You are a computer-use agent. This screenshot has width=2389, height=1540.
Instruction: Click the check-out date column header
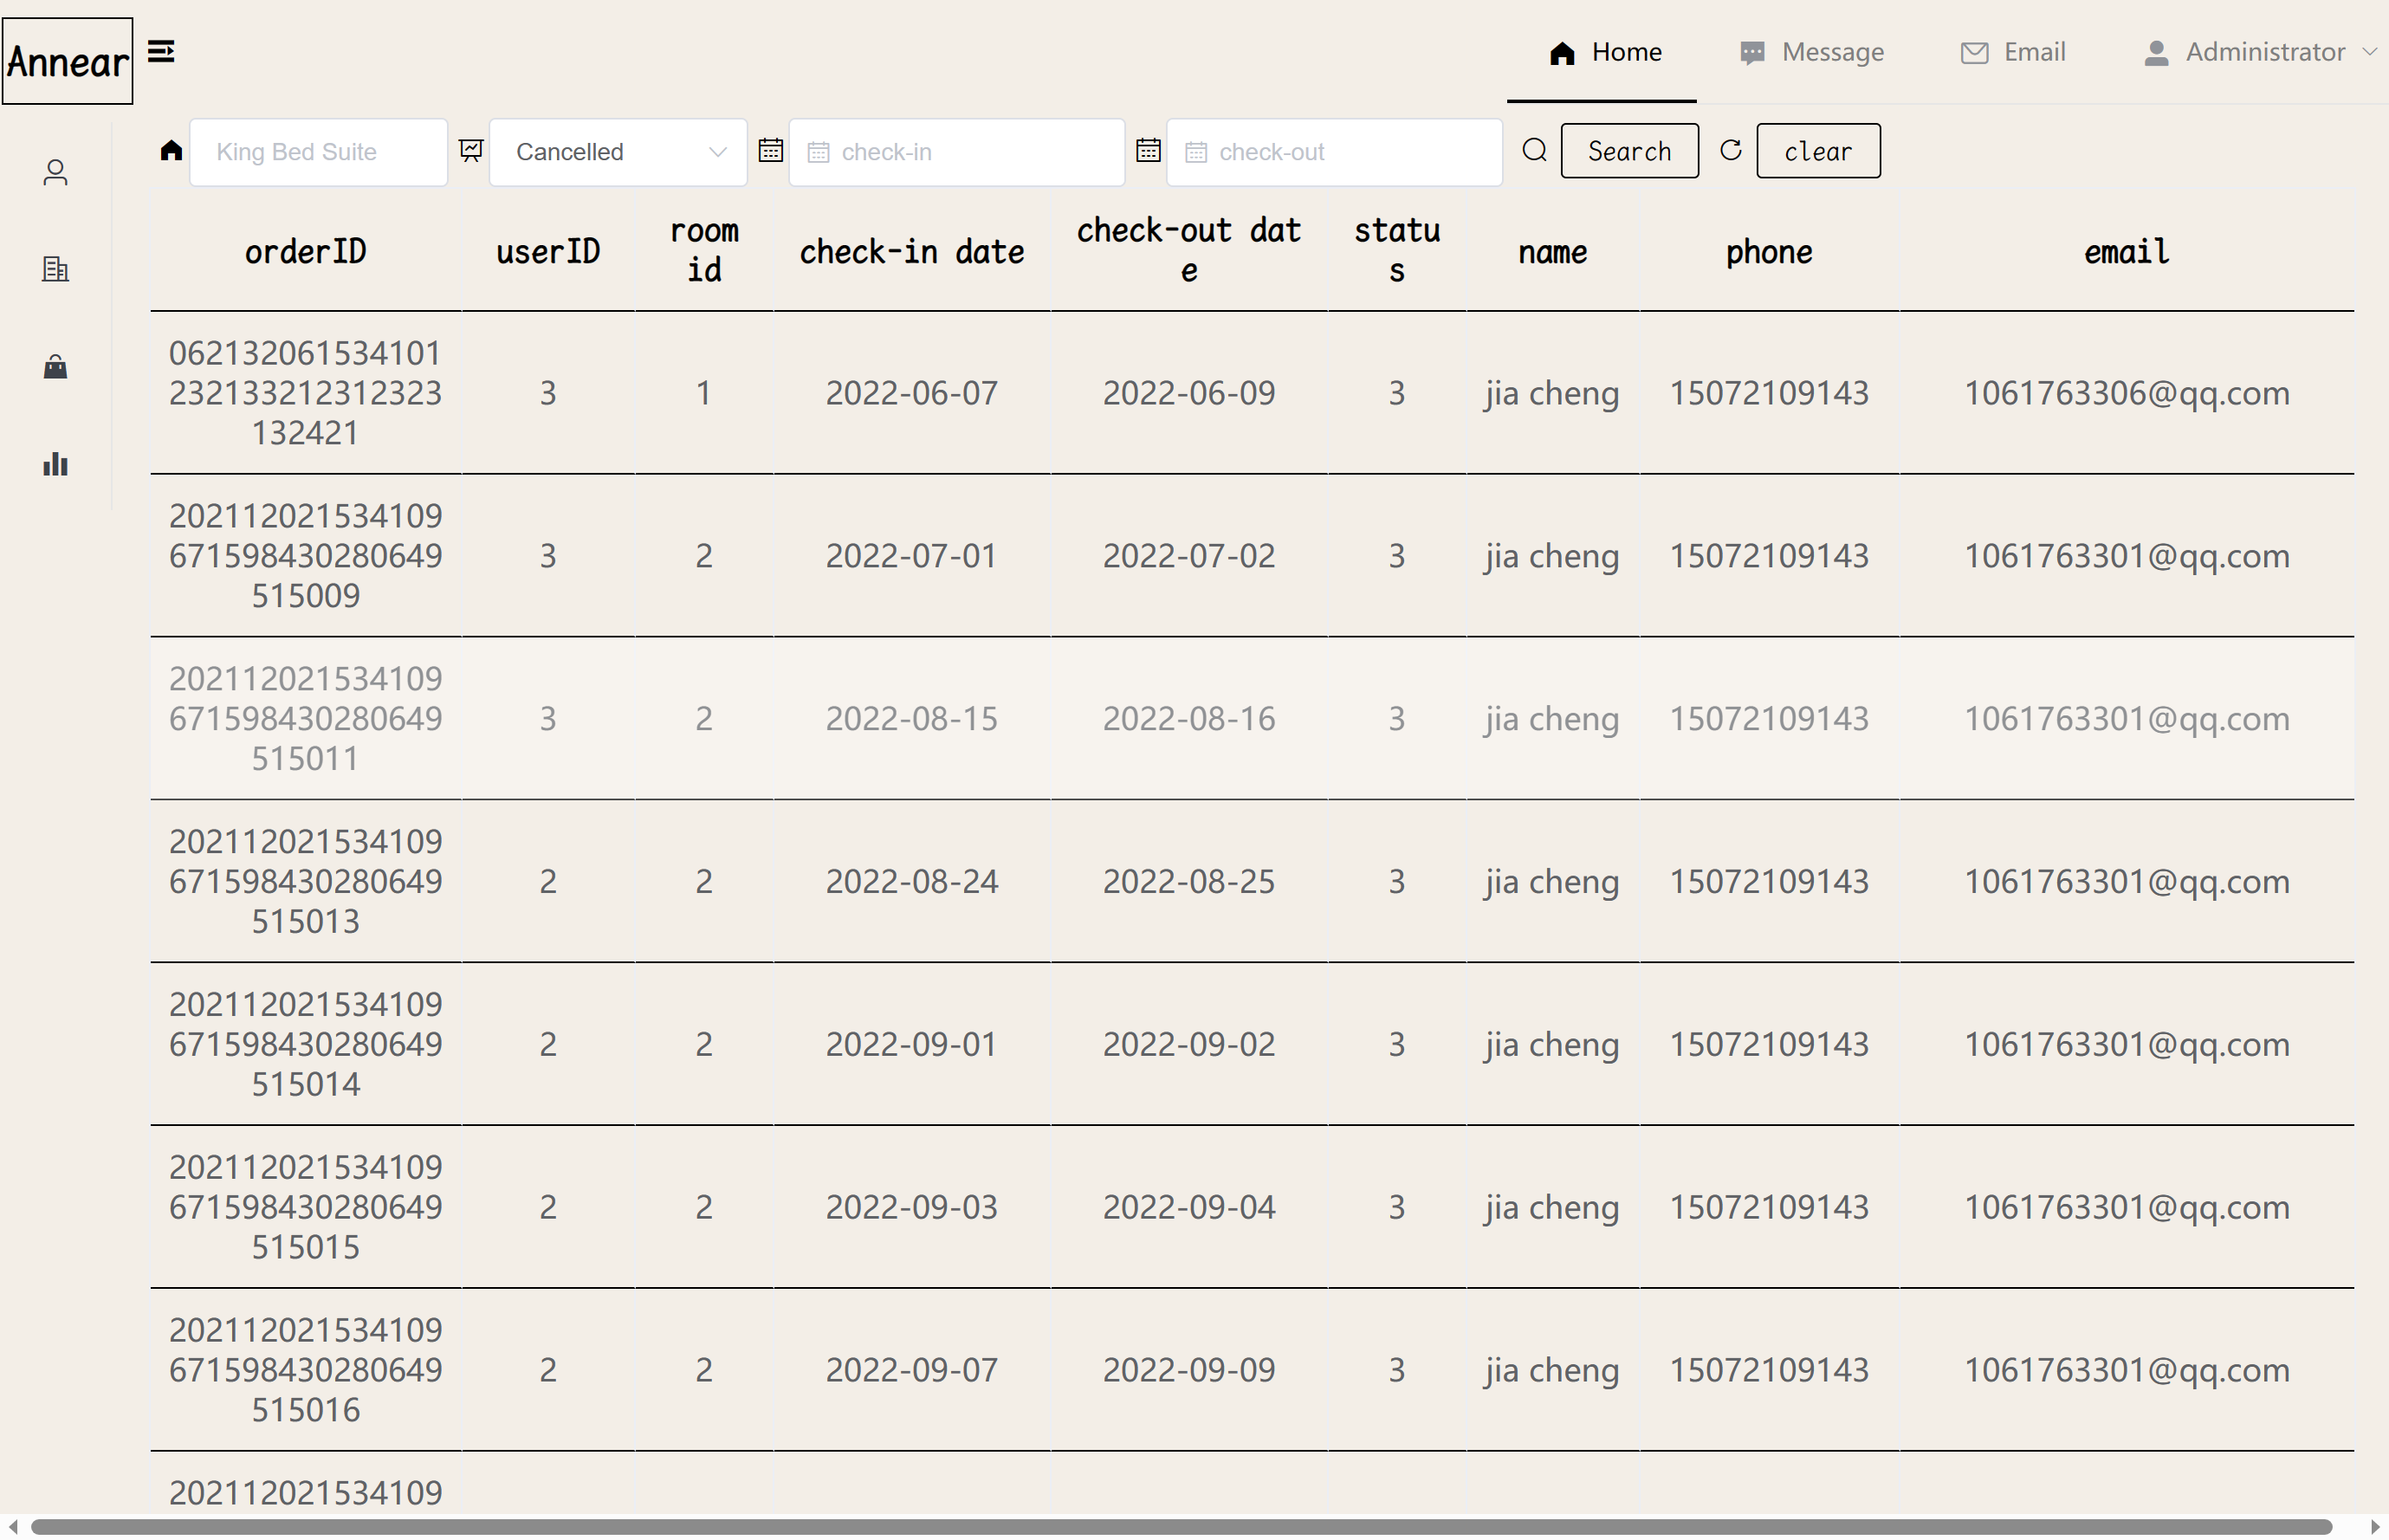(x=1189, y=251)
